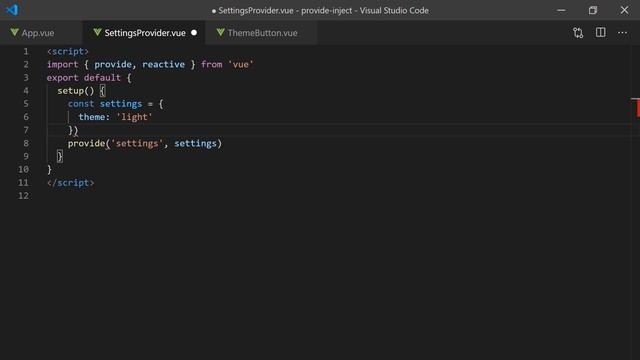Switch to the ThemeButton.vue tab
The image size is (640, 360).
coord(261,33)
